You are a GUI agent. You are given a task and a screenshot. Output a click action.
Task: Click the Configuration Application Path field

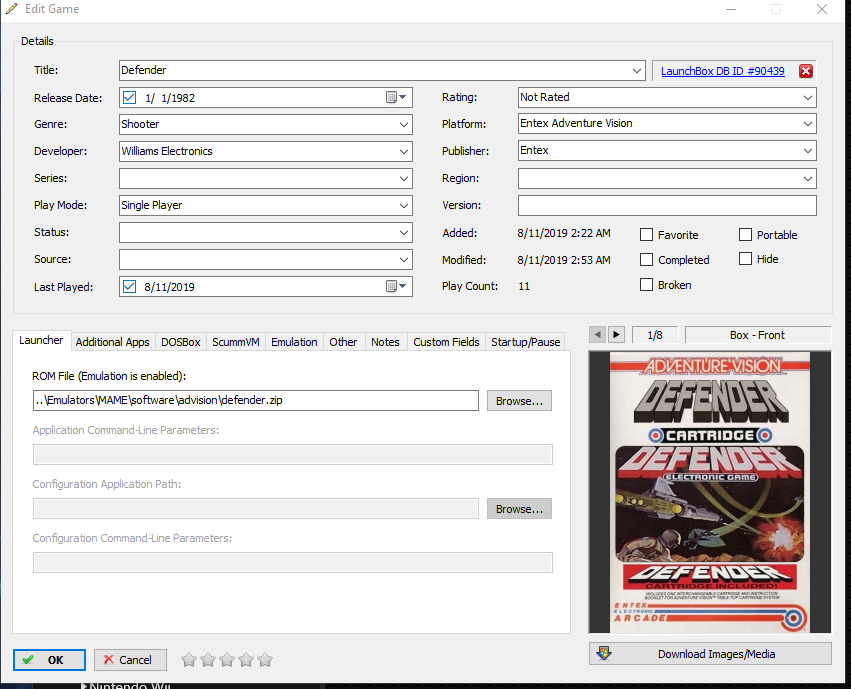coord(256,508)
